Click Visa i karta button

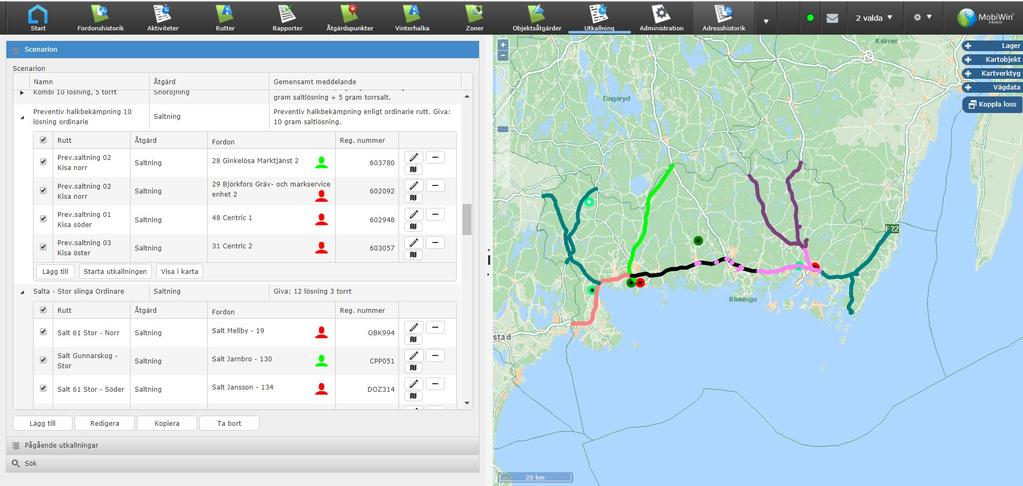pos(179,271)
